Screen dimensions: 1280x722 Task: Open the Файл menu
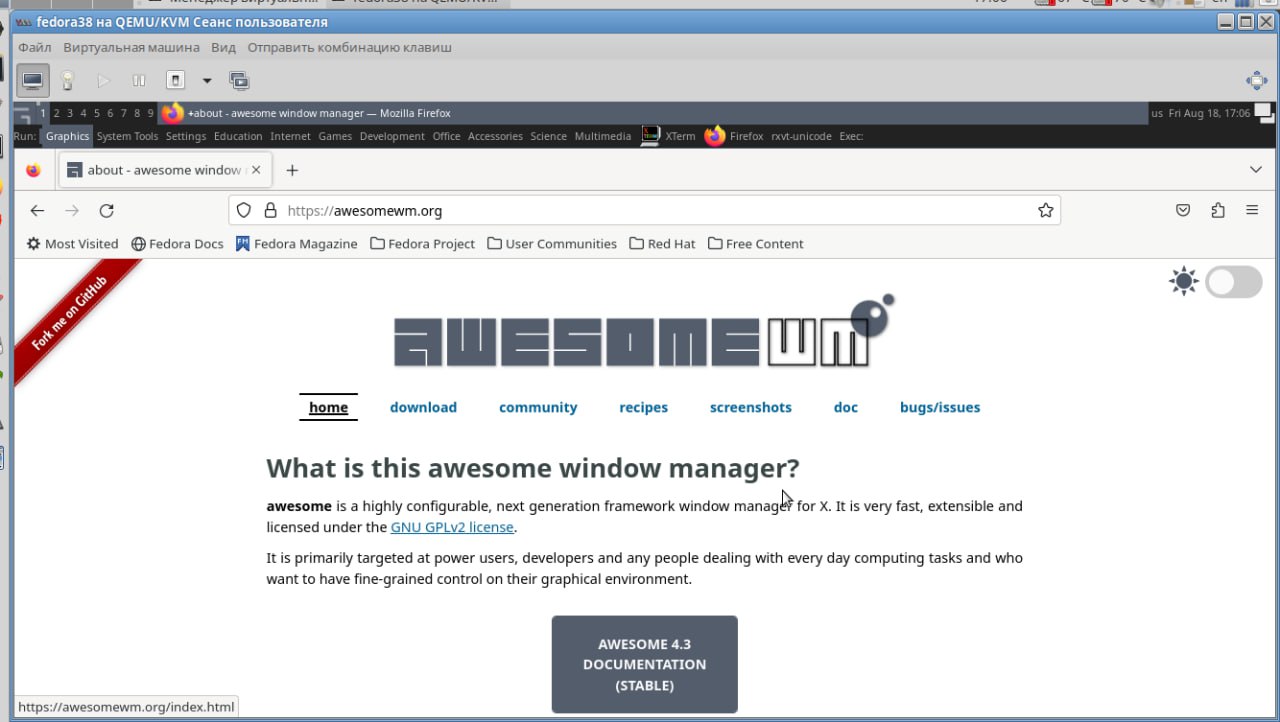click(x=35, y=47)
